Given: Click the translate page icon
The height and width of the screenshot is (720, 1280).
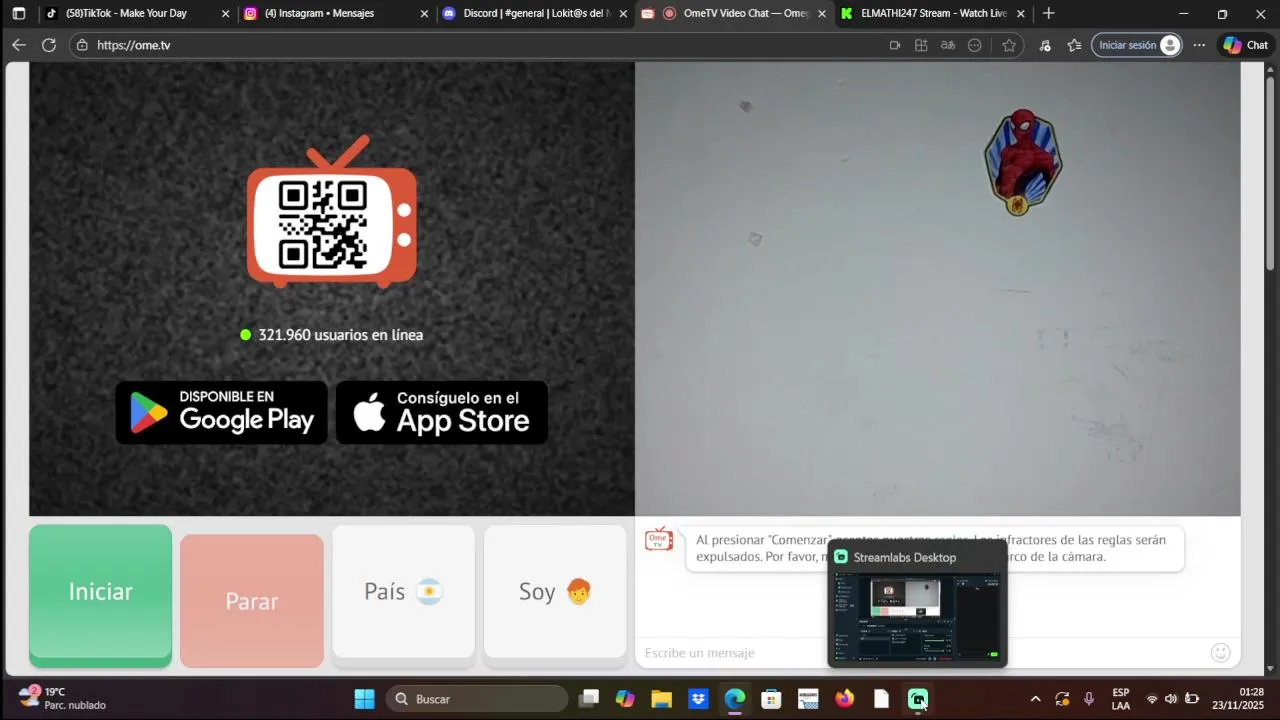Looking at the screenshot, I should click(948, 45).
